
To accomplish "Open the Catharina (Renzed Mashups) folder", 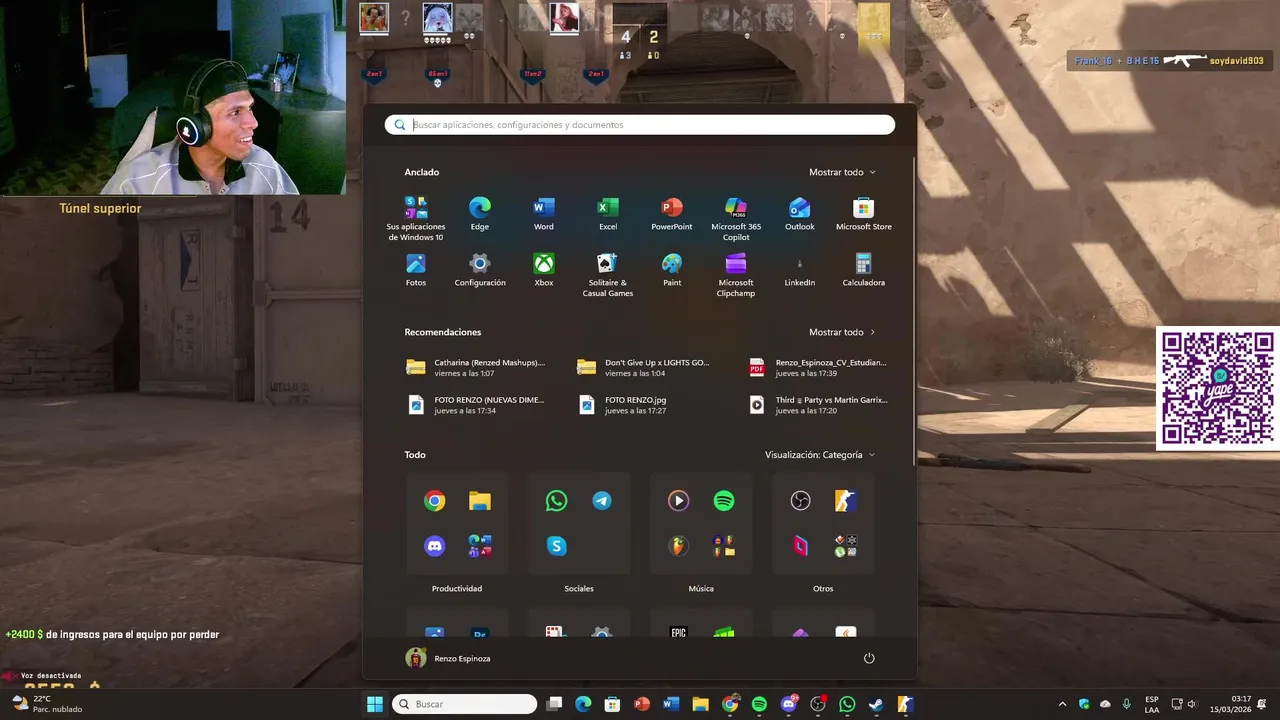I will point(476,367).
